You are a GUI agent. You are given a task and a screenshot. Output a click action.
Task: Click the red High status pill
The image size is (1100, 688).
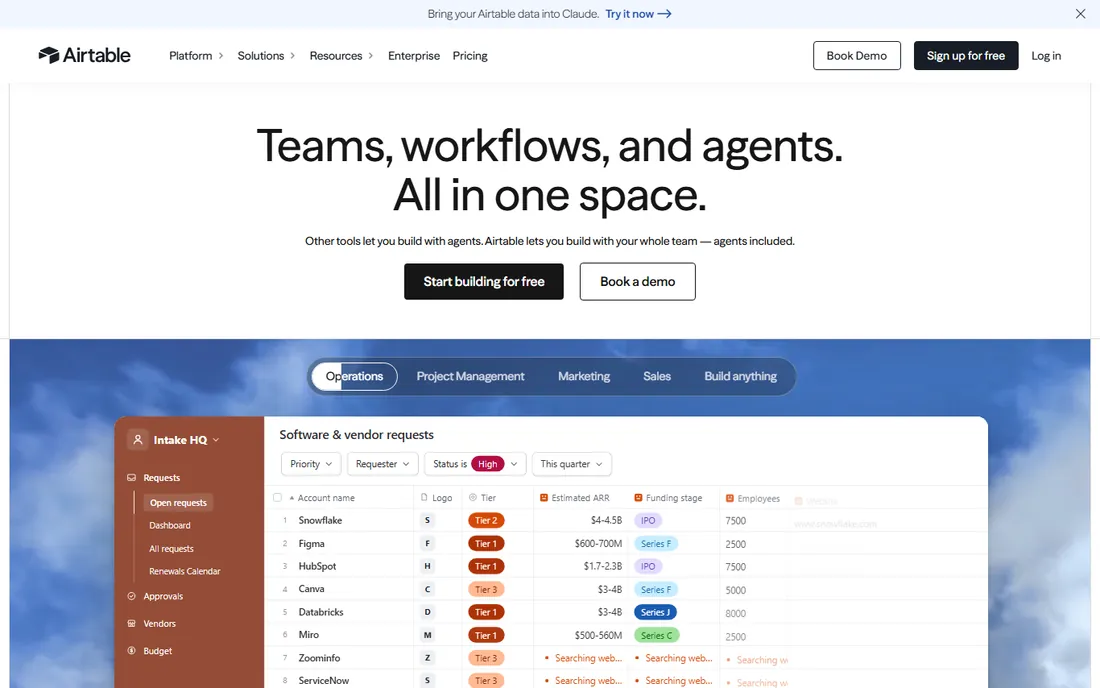(488, 464)
